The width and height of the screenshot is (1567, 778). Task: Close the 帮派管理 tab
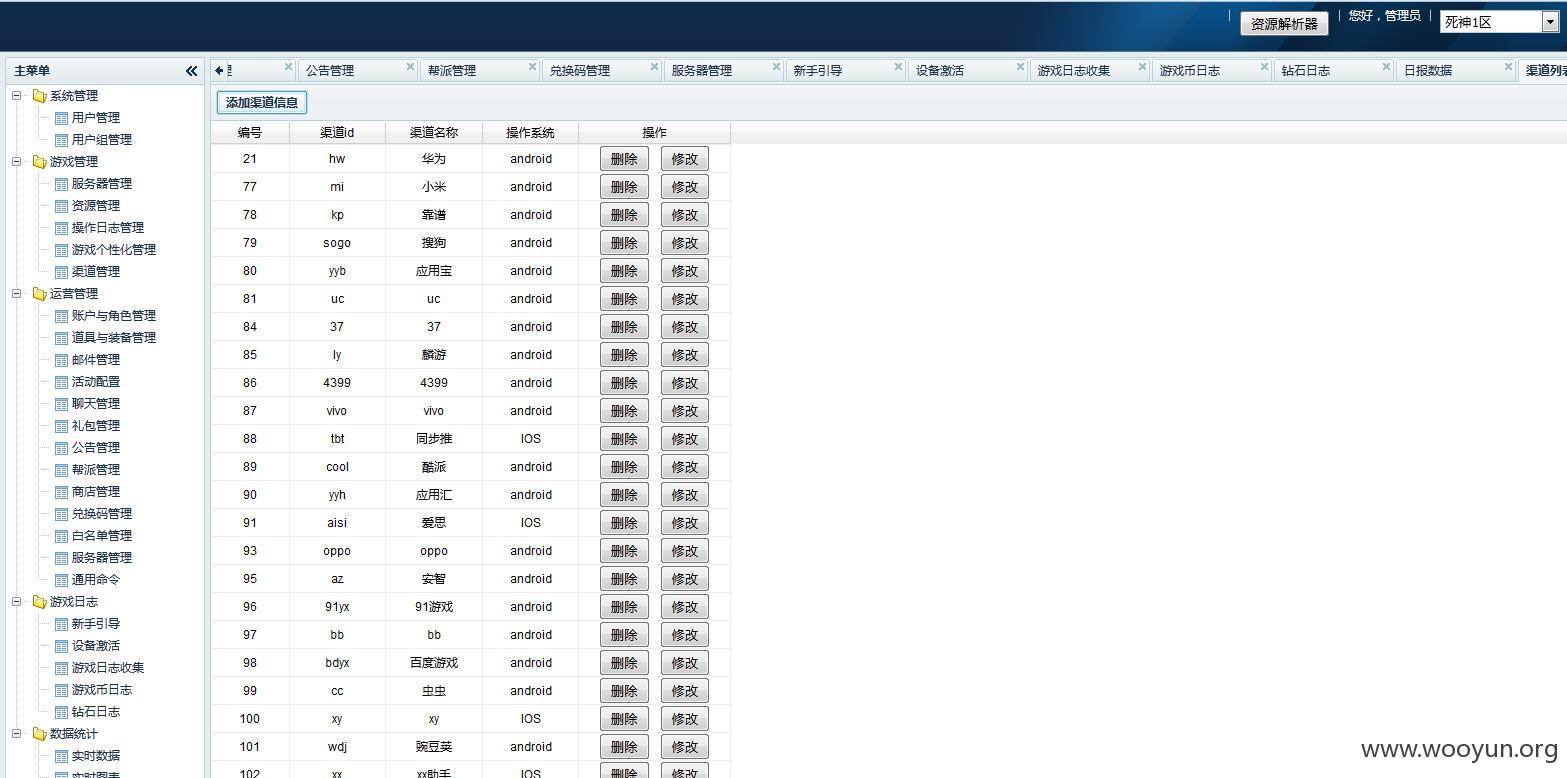[x=532, y=67]
